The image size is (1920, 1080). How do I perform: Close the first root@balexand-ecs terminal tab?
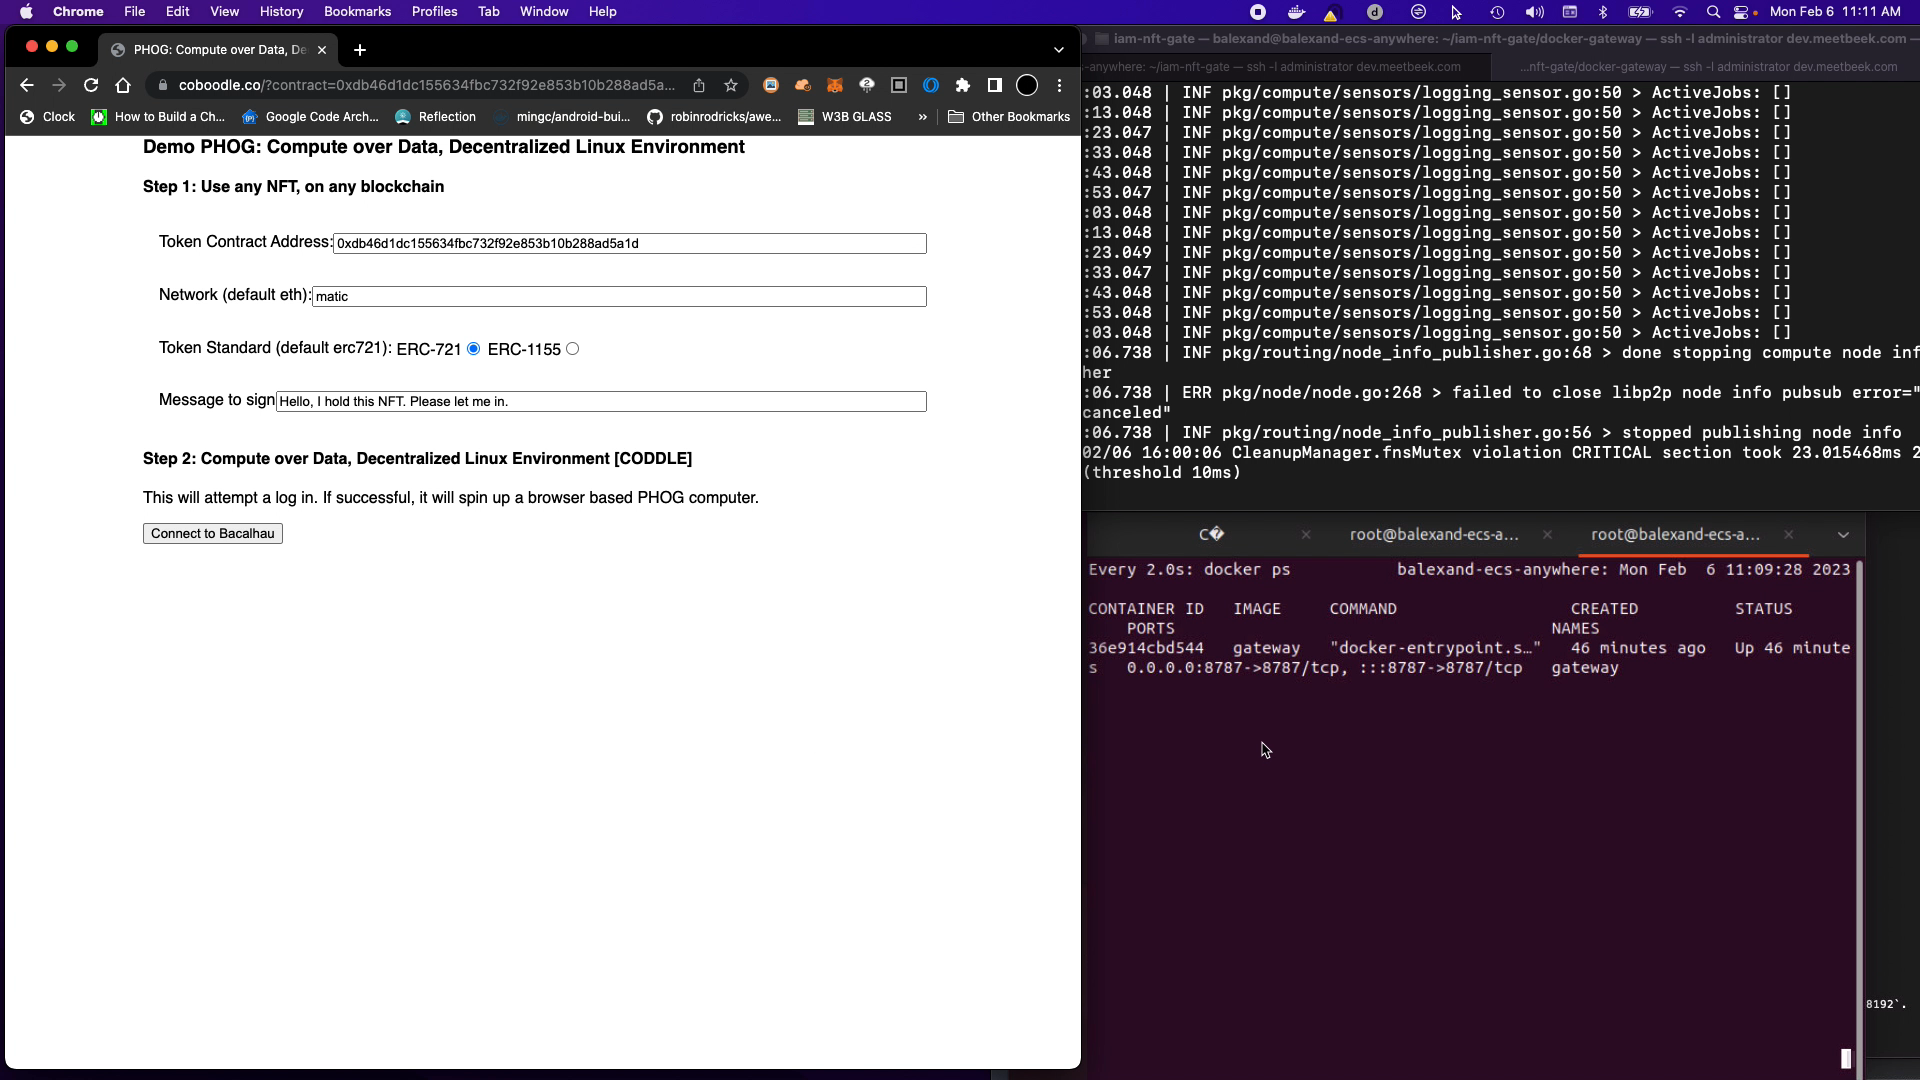1547,535
